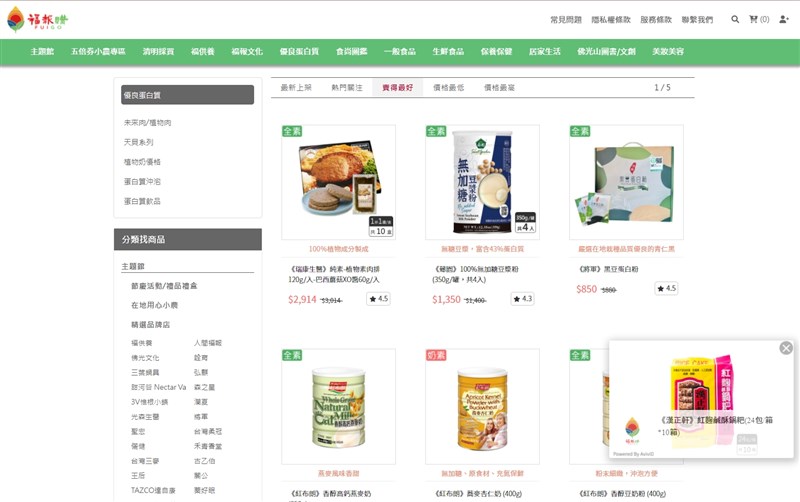Switch to the 價格最低 sorting tab
This screenshot has width=800, height=502.
coord(448,88)
